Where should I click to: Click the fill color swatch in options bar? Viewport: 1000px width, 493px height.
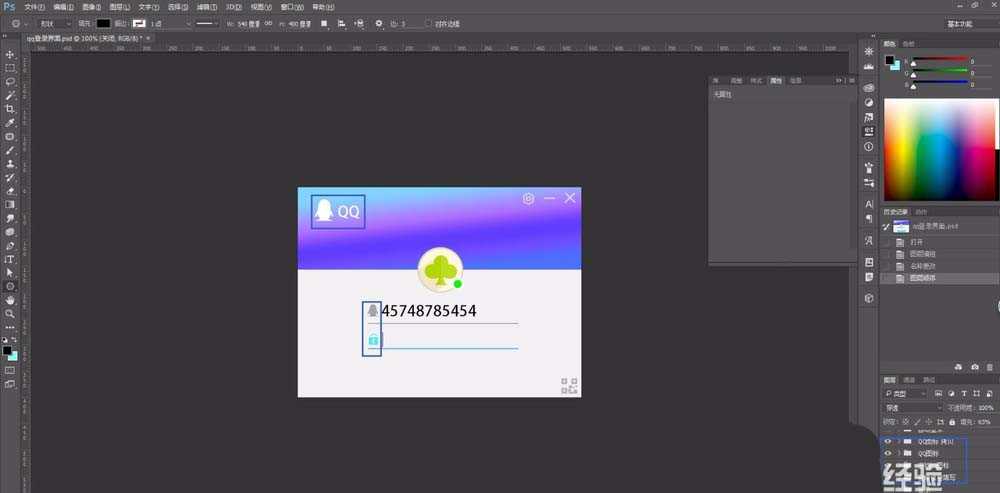[x=103, y=23]
